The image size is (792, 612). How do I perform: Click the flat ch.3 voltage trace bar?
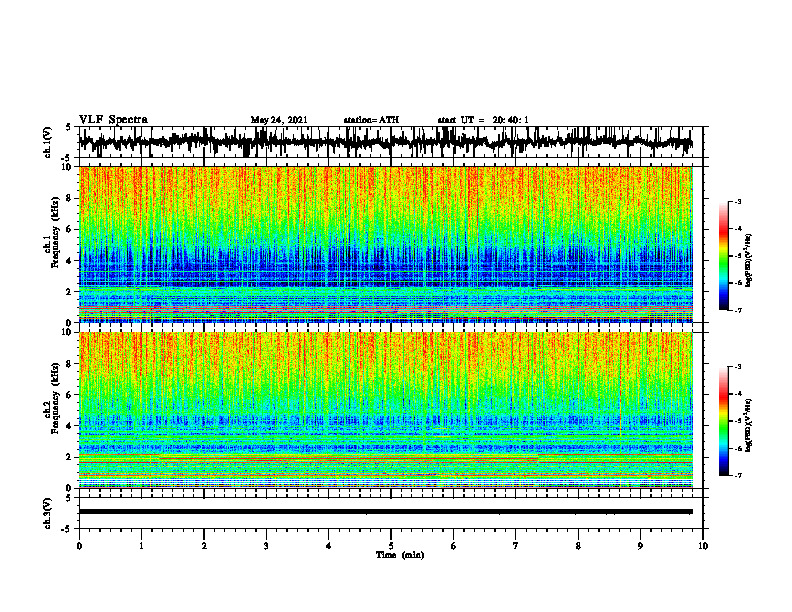point(385,512)
